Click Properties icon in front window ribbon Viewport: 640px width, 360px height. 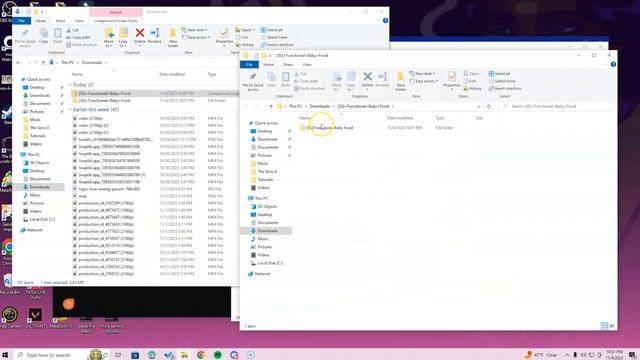coord(452,80)
